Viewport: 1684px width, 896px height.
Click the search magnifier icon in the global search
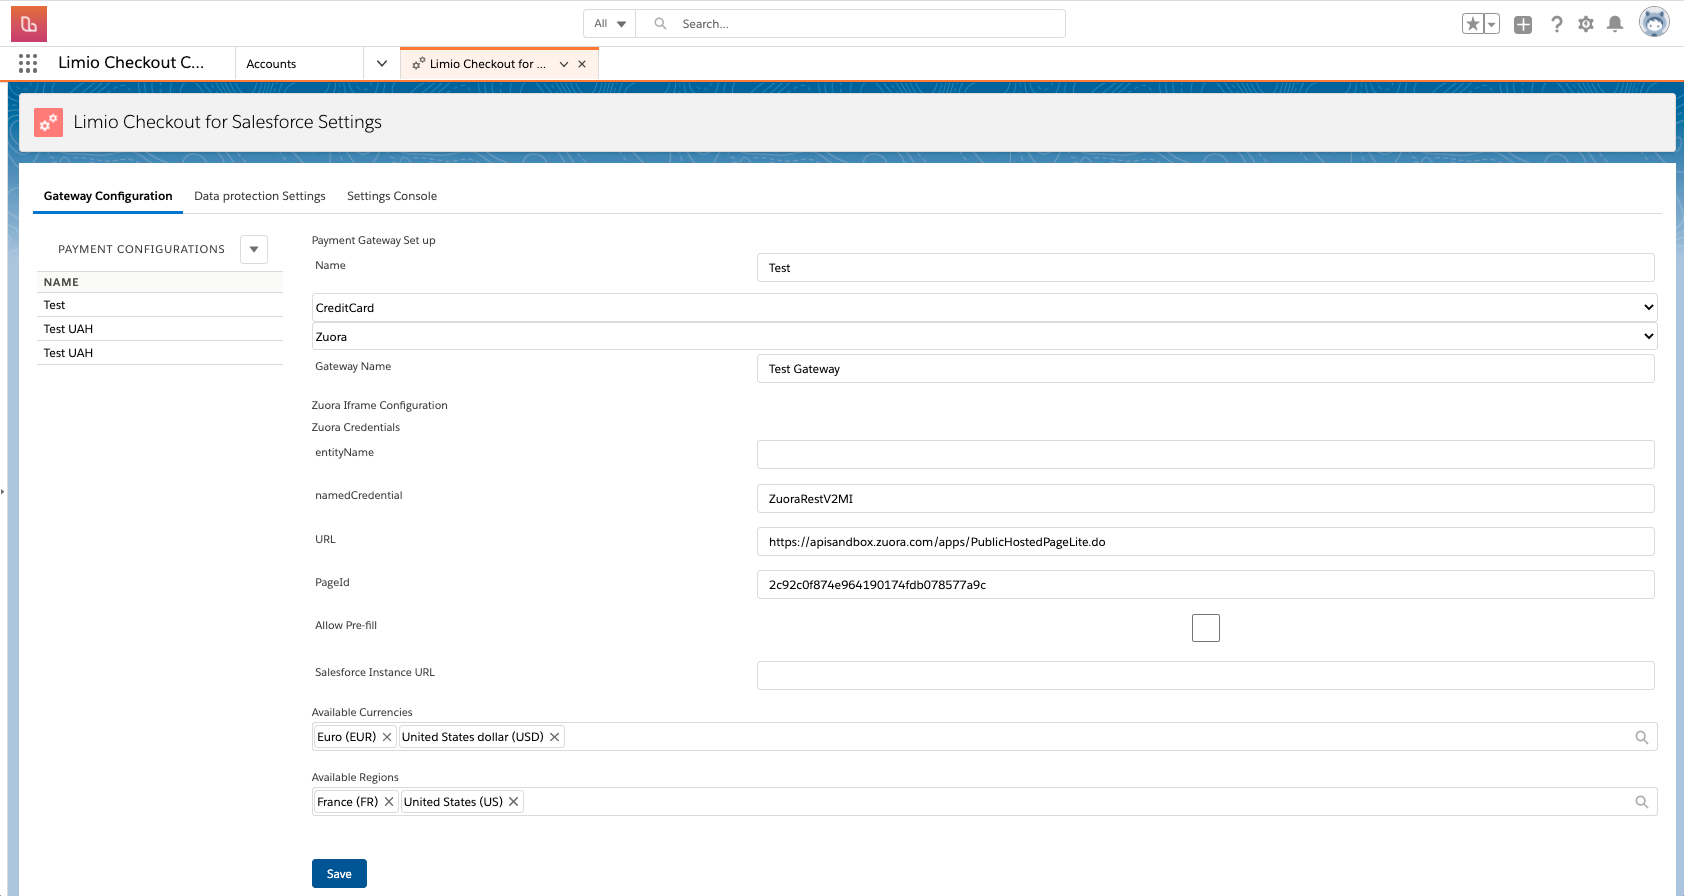tap(660, 24)
